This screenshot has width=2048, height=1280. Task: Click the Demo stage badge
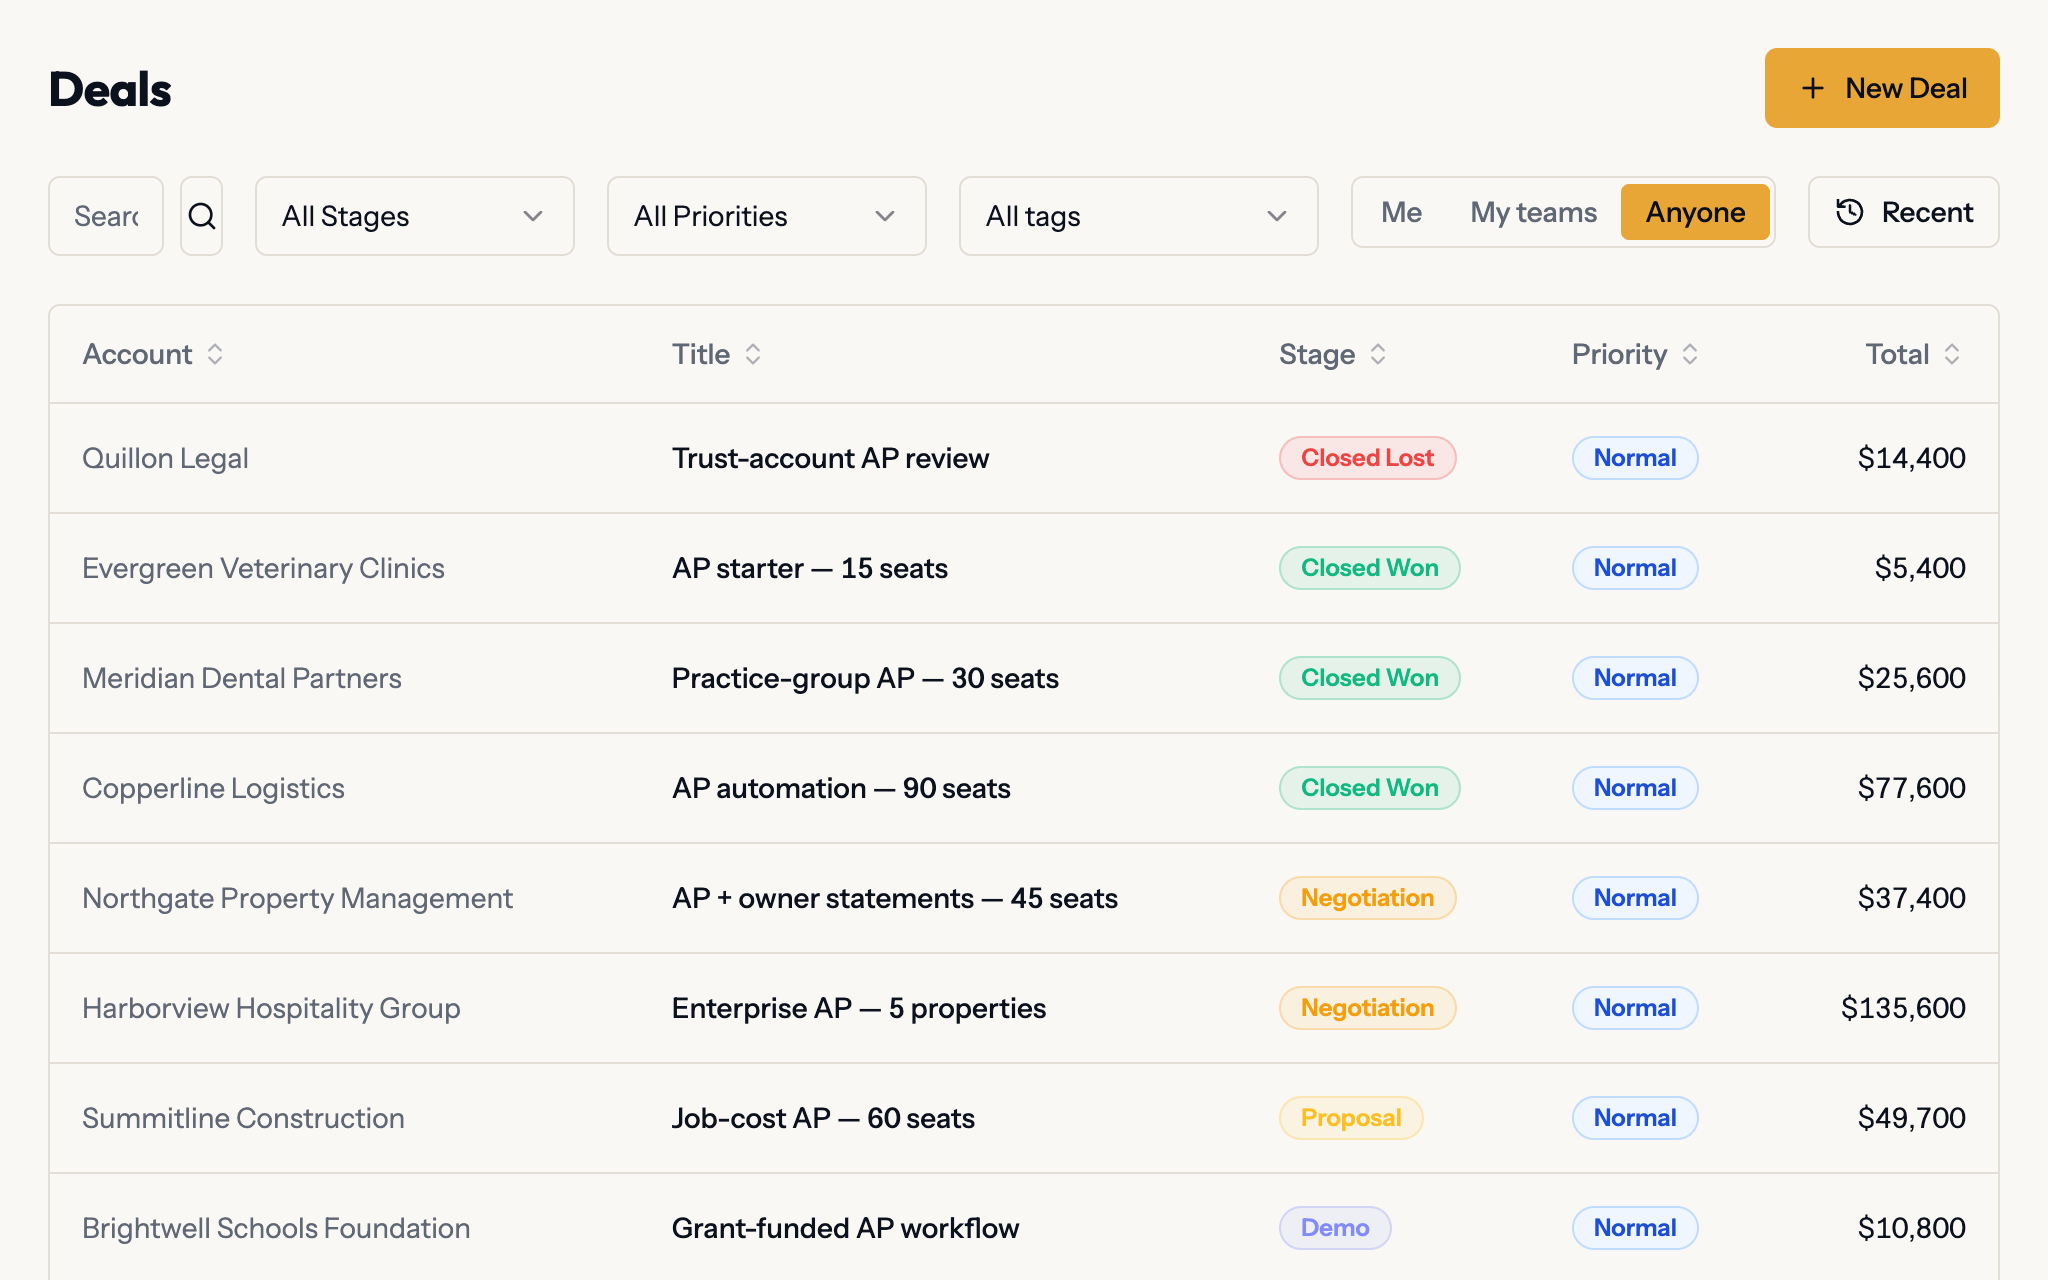click(x=1335, y=1228)
